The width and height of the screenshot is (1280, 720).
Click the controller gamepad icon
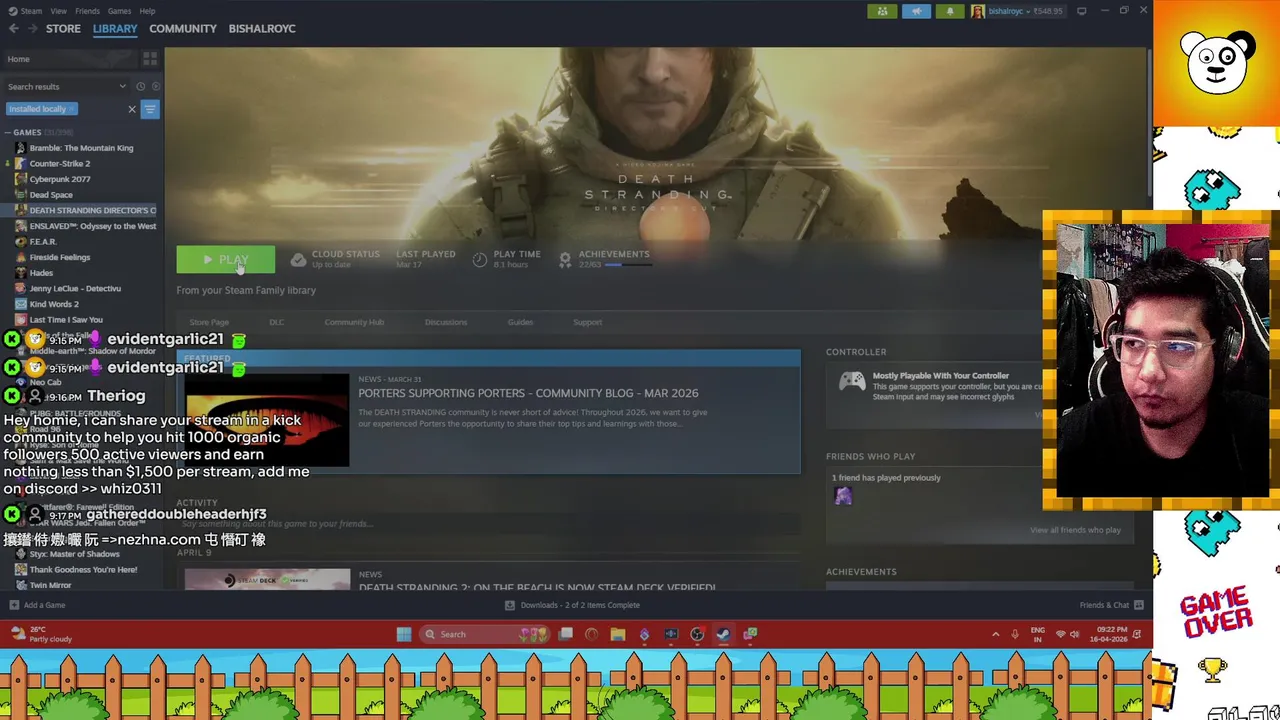(852, 381)
